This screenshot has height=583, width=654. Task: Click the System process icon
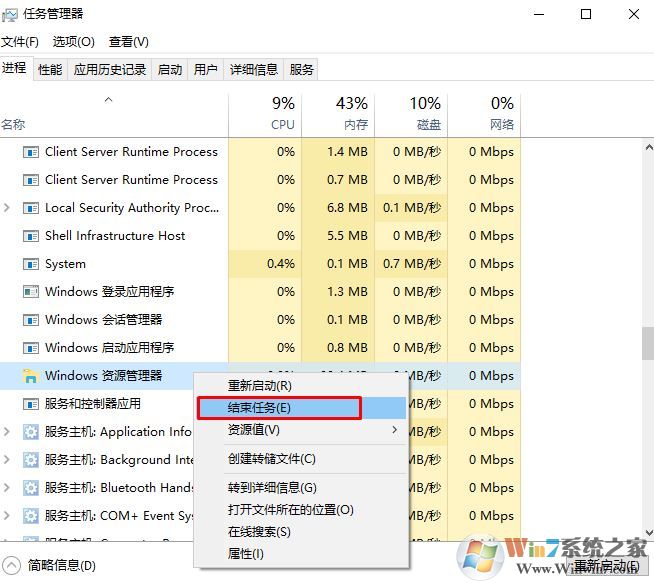point(30,264)
